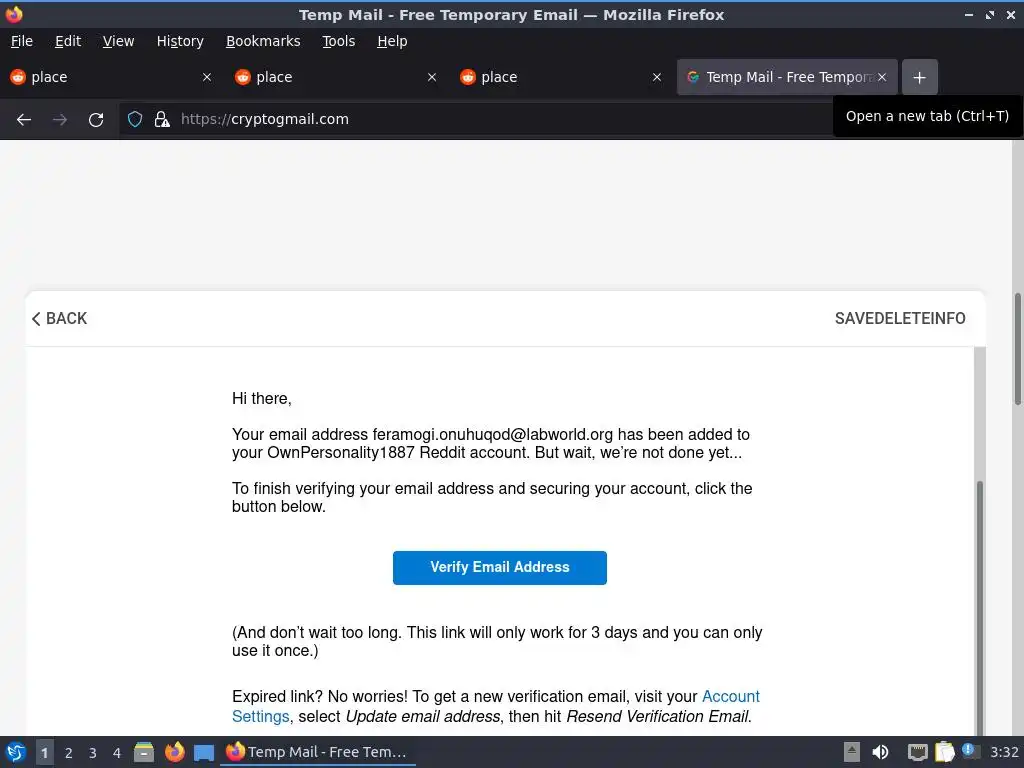
Task: Reload the current page
Action: coord(96,120)
